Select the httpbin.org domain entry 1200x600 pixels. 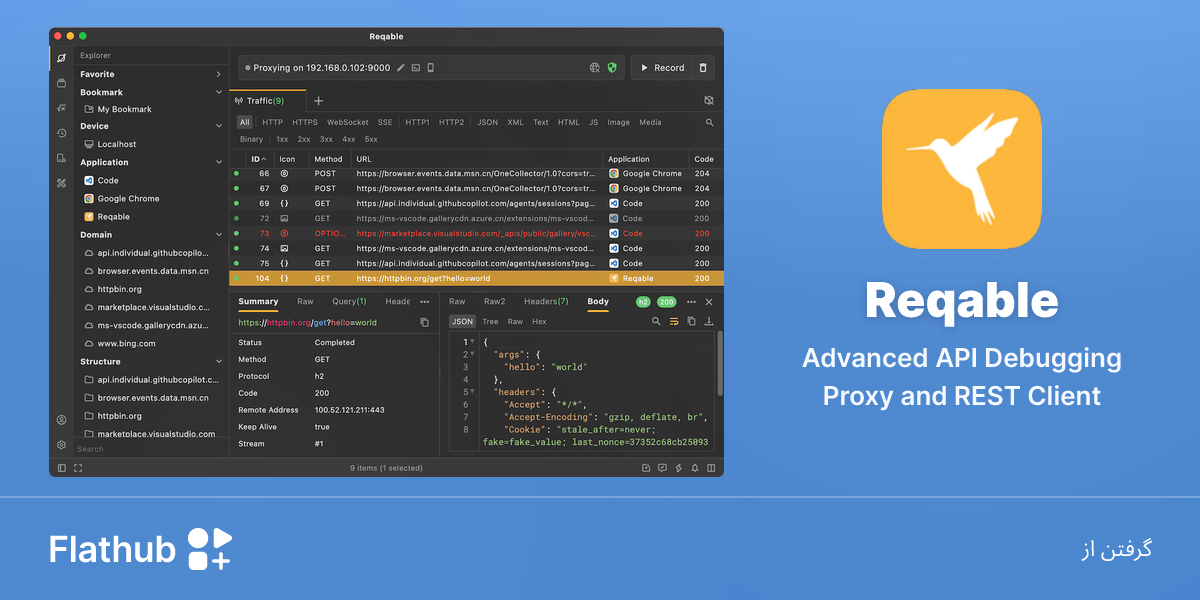[x=119, y=289]
